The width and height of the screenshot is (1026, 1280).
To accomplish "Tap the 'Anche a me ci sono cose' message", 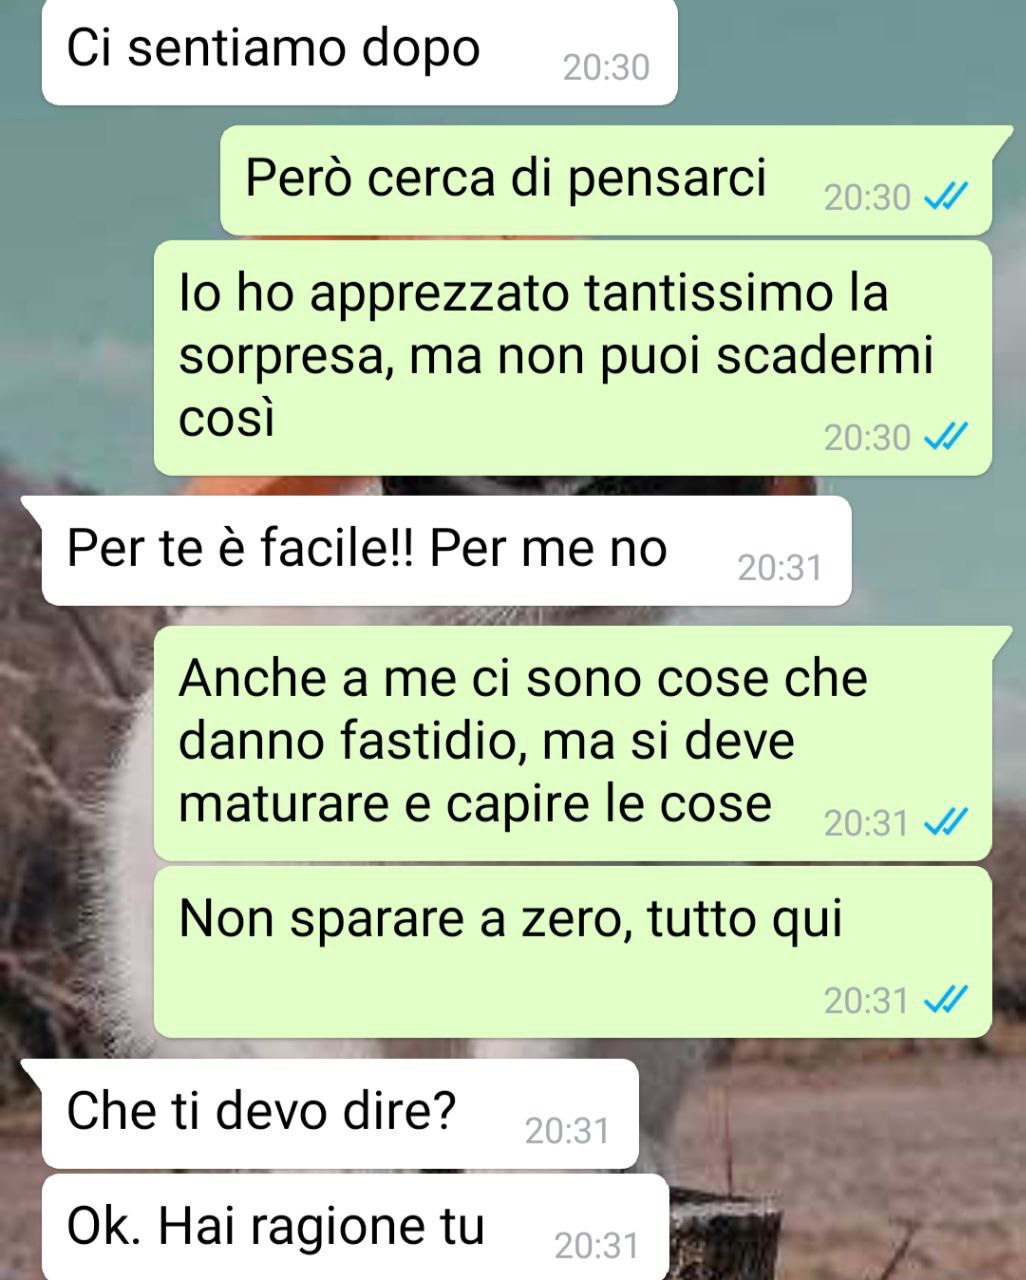I will [572, 743].
